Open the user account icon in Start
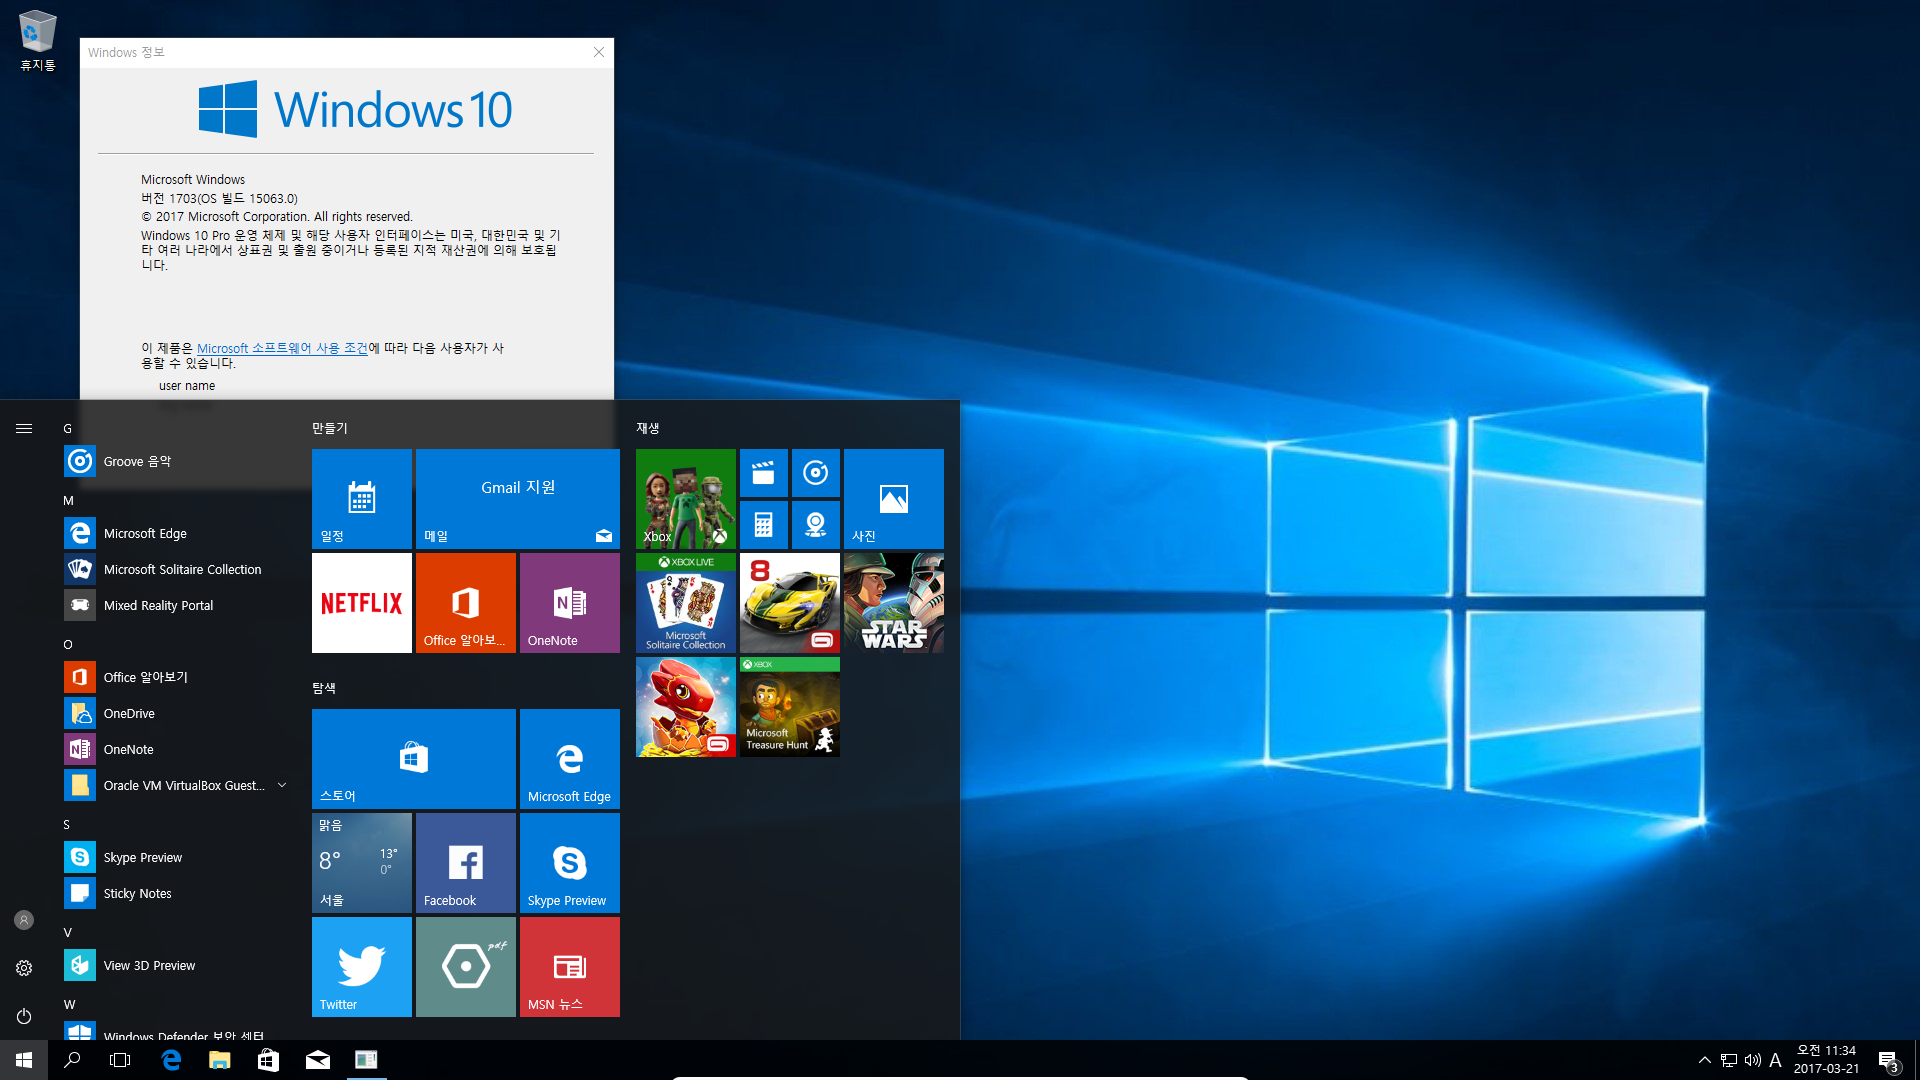 coord(24,920)
